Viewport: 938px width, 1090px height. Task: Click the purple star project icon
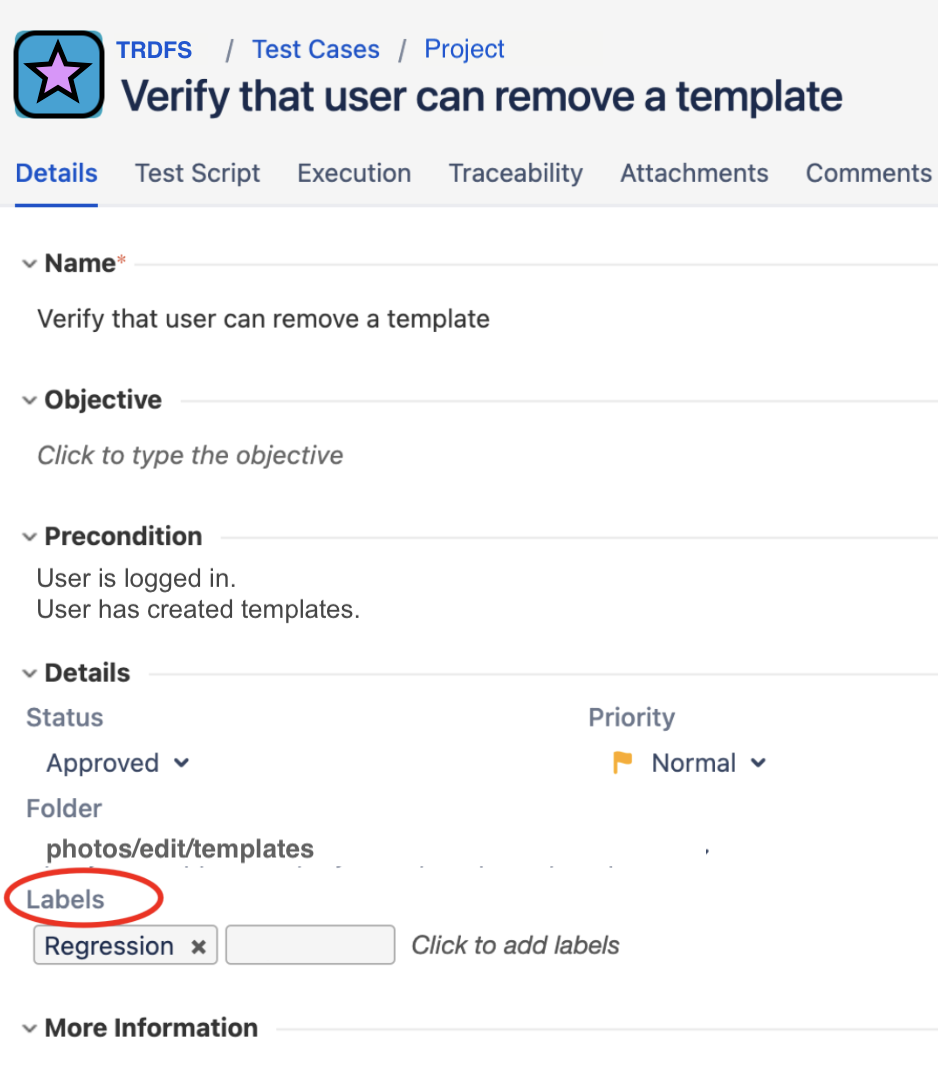59,74
